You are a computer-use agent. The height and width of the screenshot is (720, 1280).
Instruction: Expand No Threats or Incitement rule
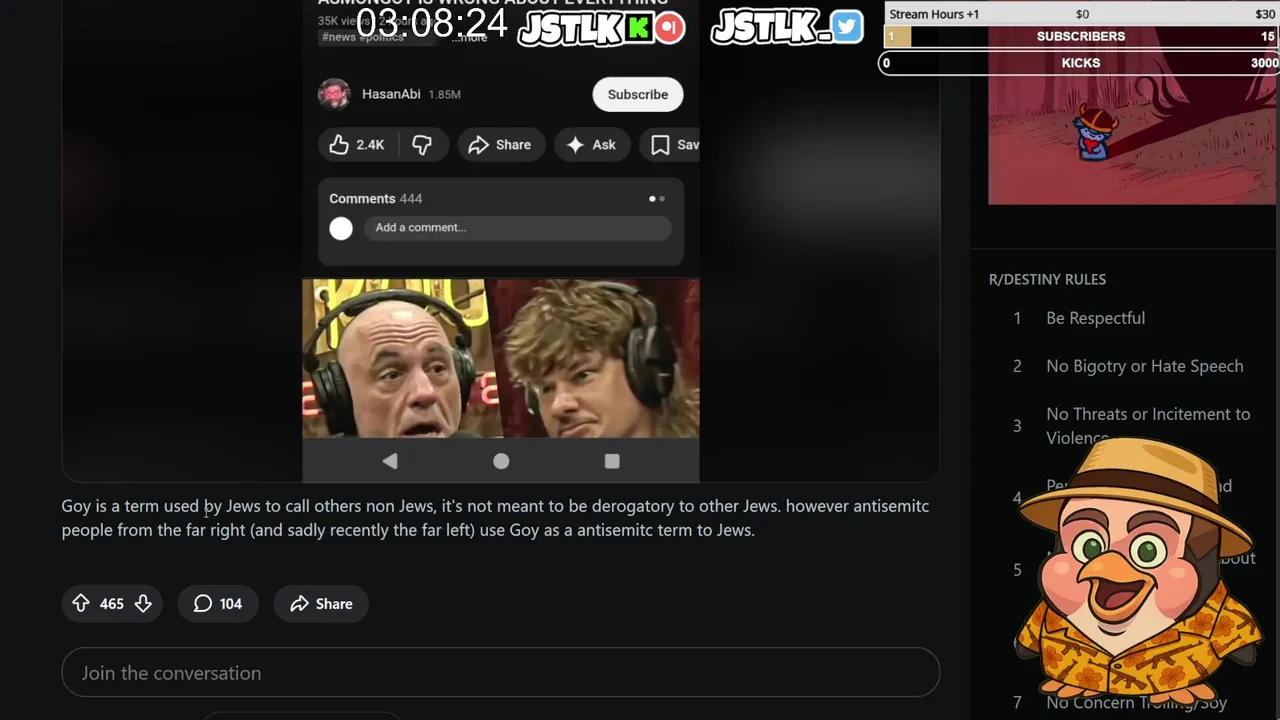coord(1148,425)
